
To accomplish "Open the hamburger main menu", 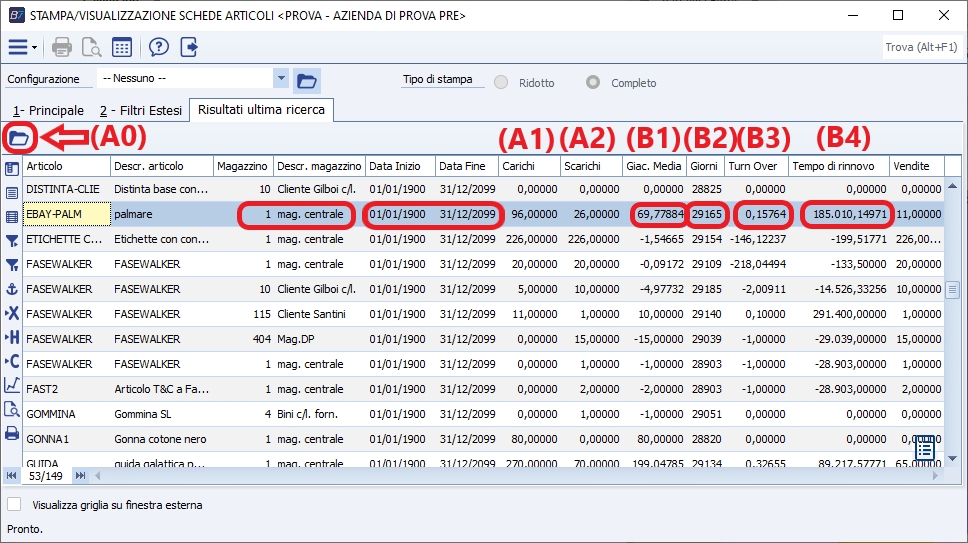I will [x=19, y=47].
